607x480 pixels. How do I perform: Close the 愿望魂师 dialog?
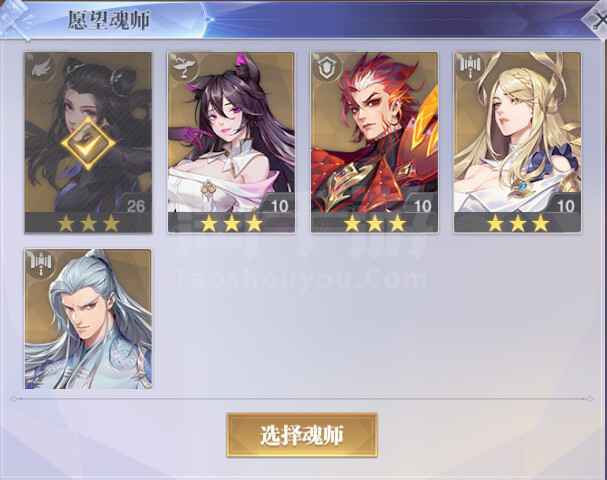pyautogui.click(x=596, y=20)
